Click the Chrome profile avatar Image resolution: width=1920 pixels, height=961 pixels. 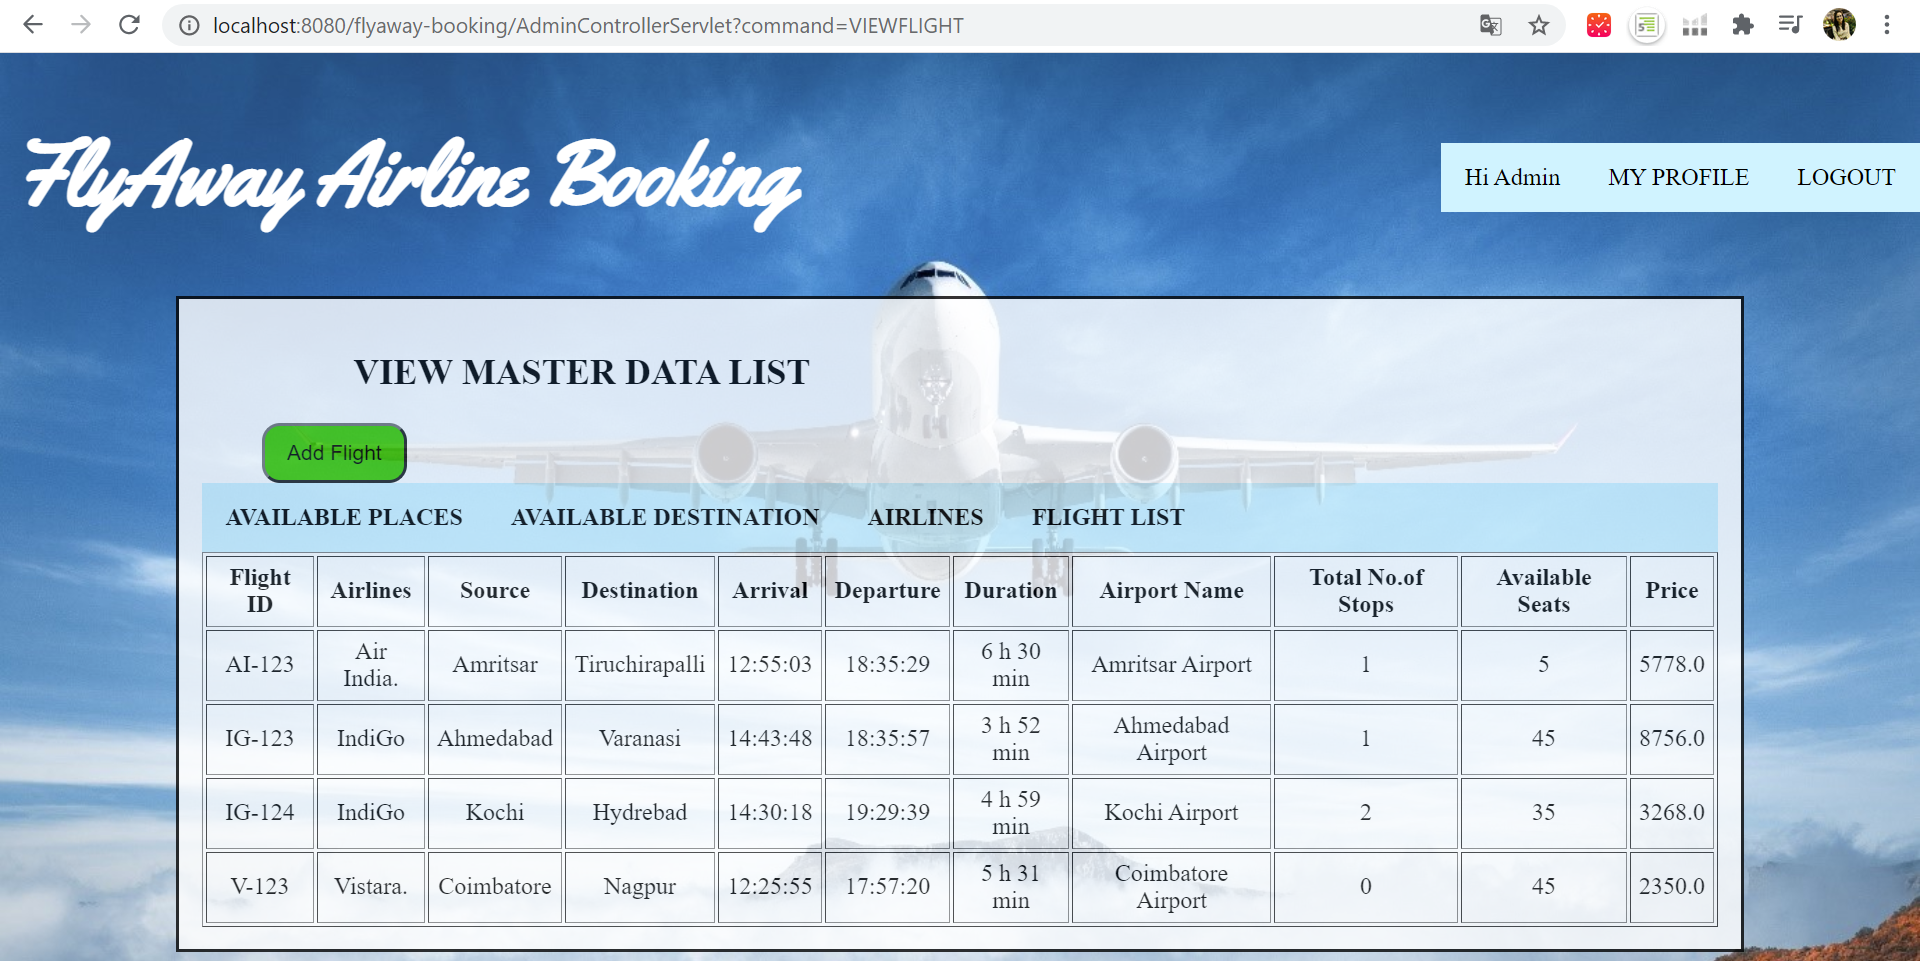[1839, 25]
